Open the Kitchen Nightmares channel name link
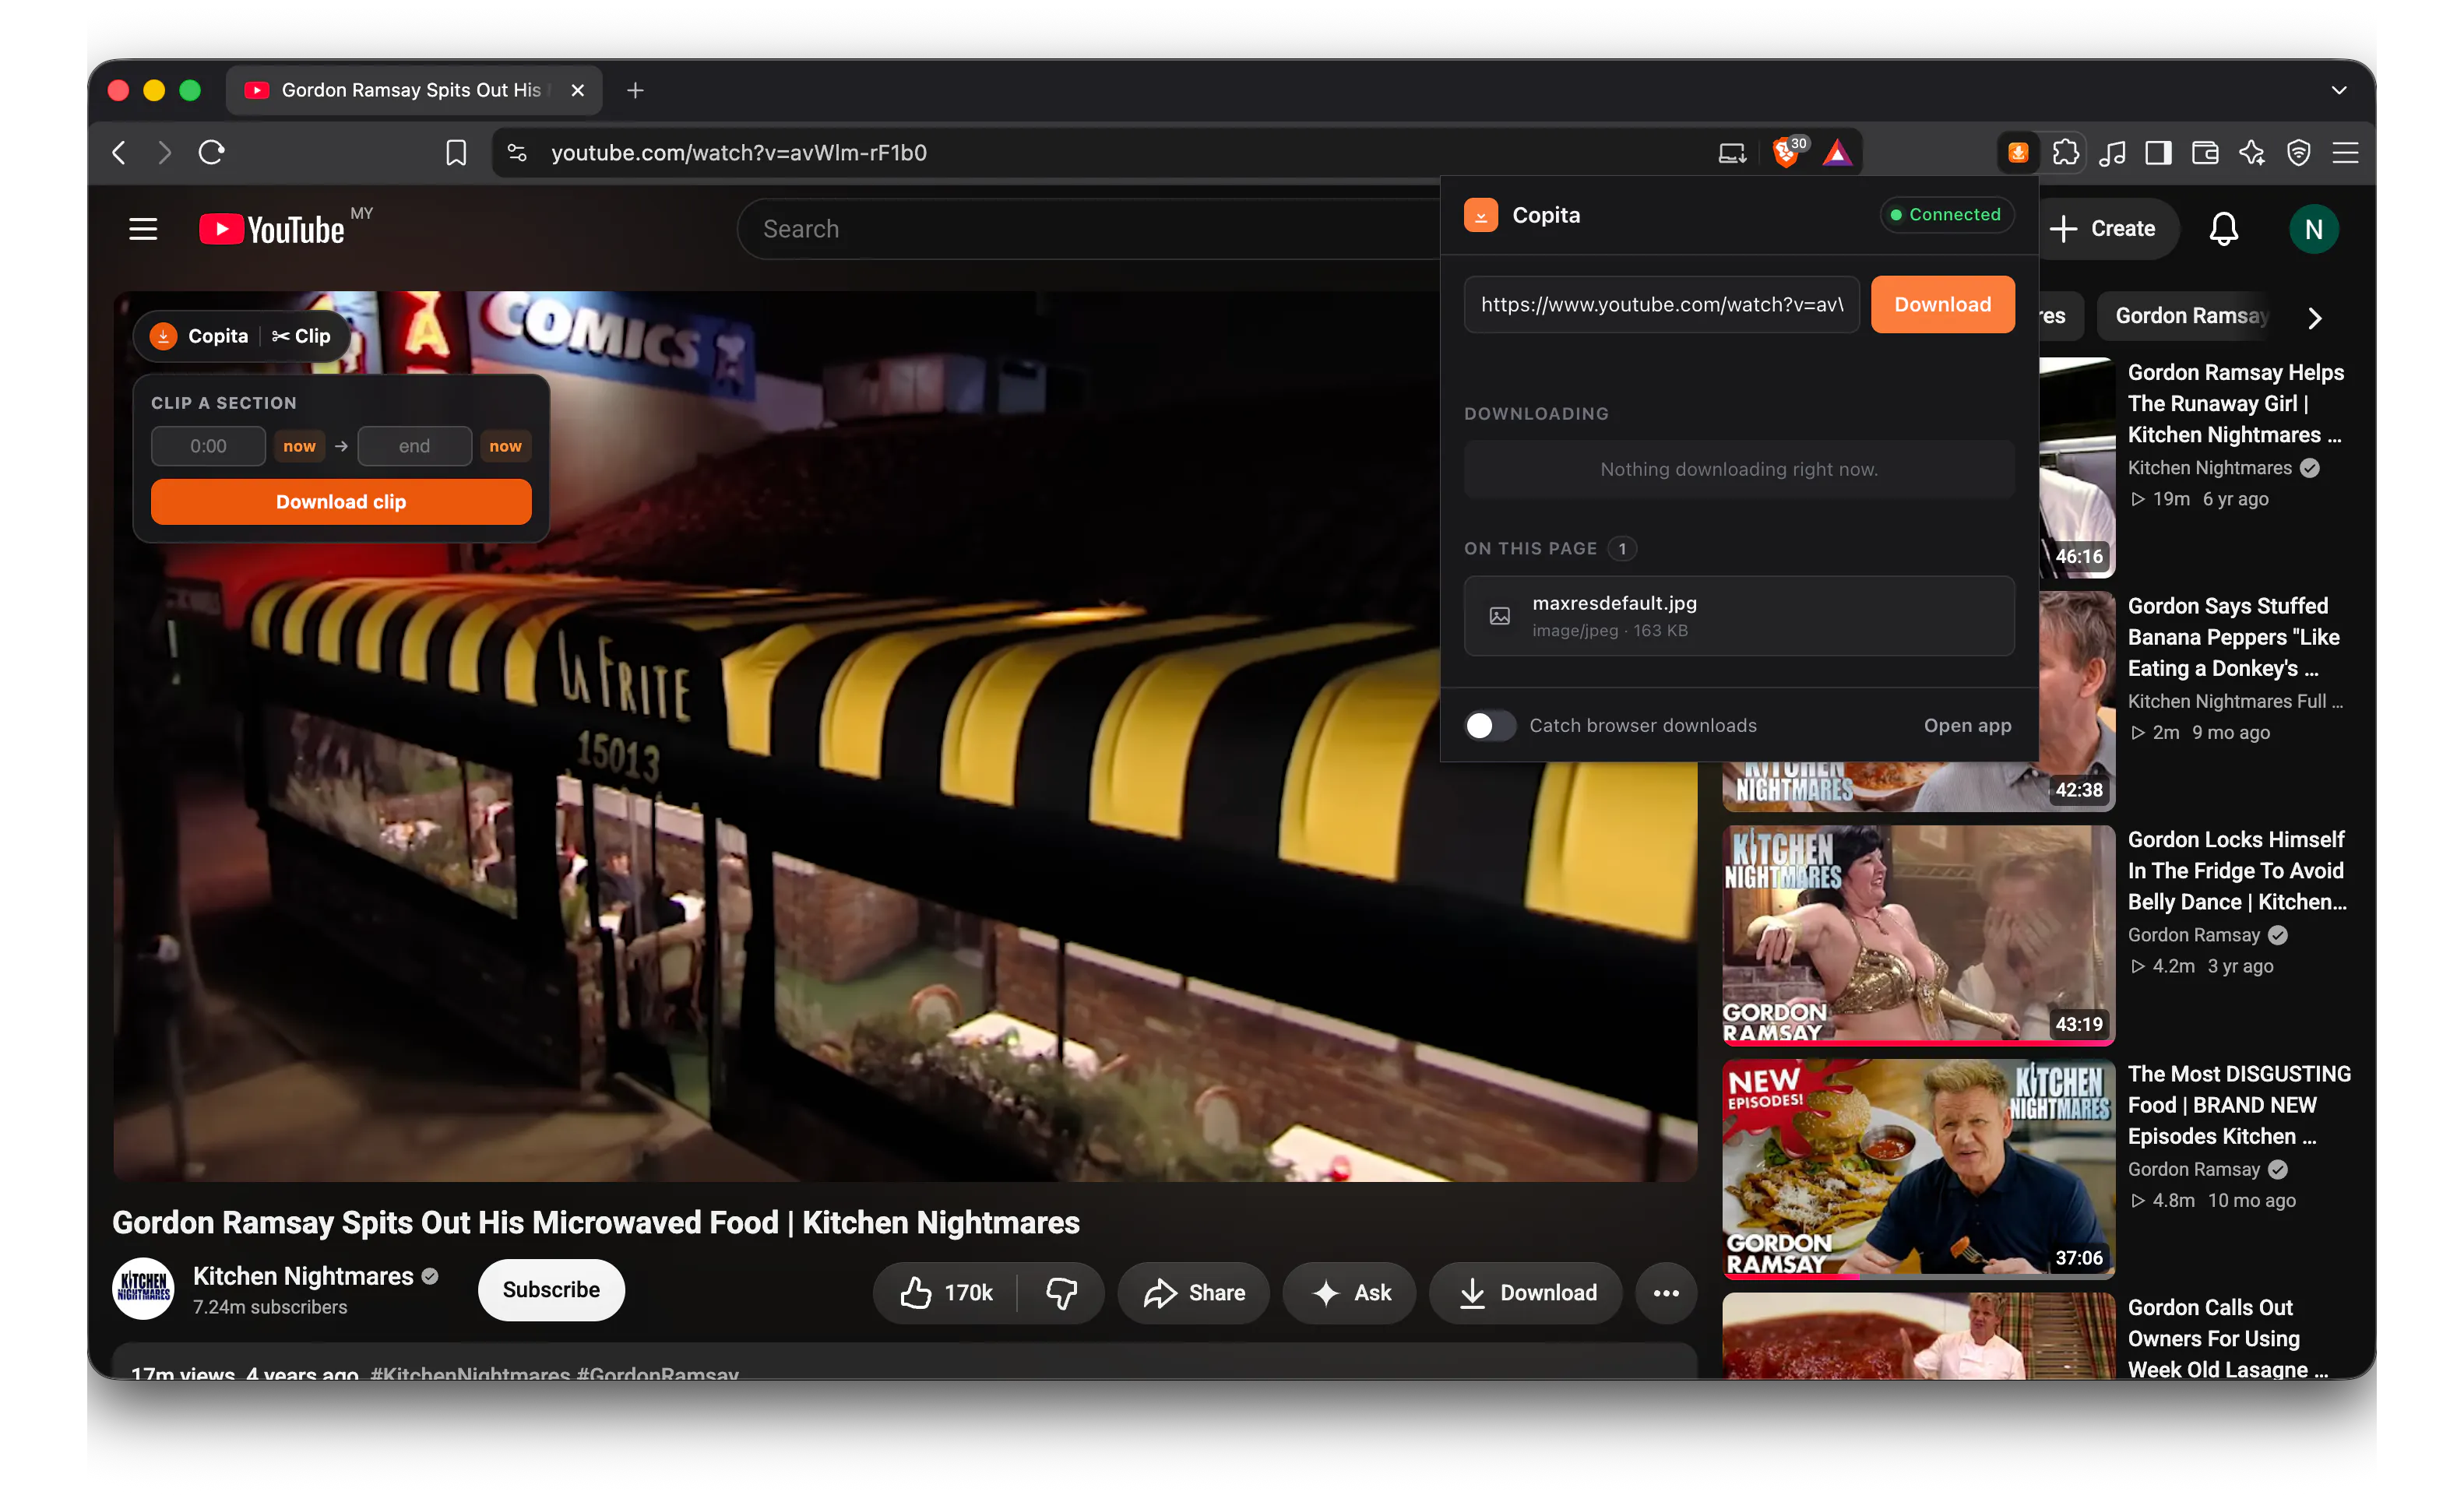 click(303, 1276)
